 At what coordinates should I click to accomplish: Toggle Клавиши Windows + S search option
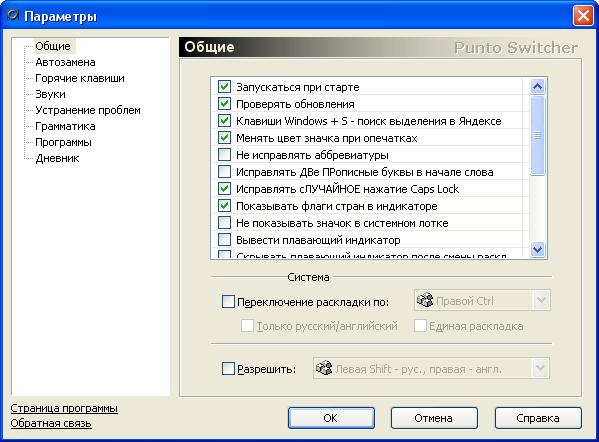pyautogui.click(x=224, y=121)
